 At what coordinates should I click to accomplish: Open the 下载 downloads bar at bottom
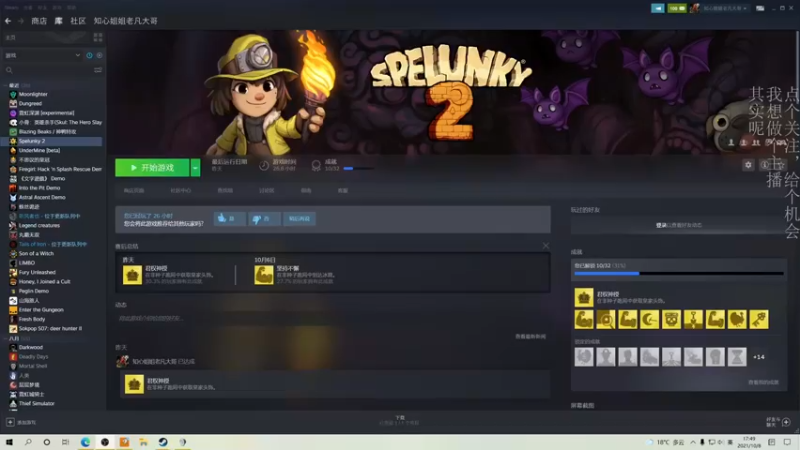click(399, 420)
